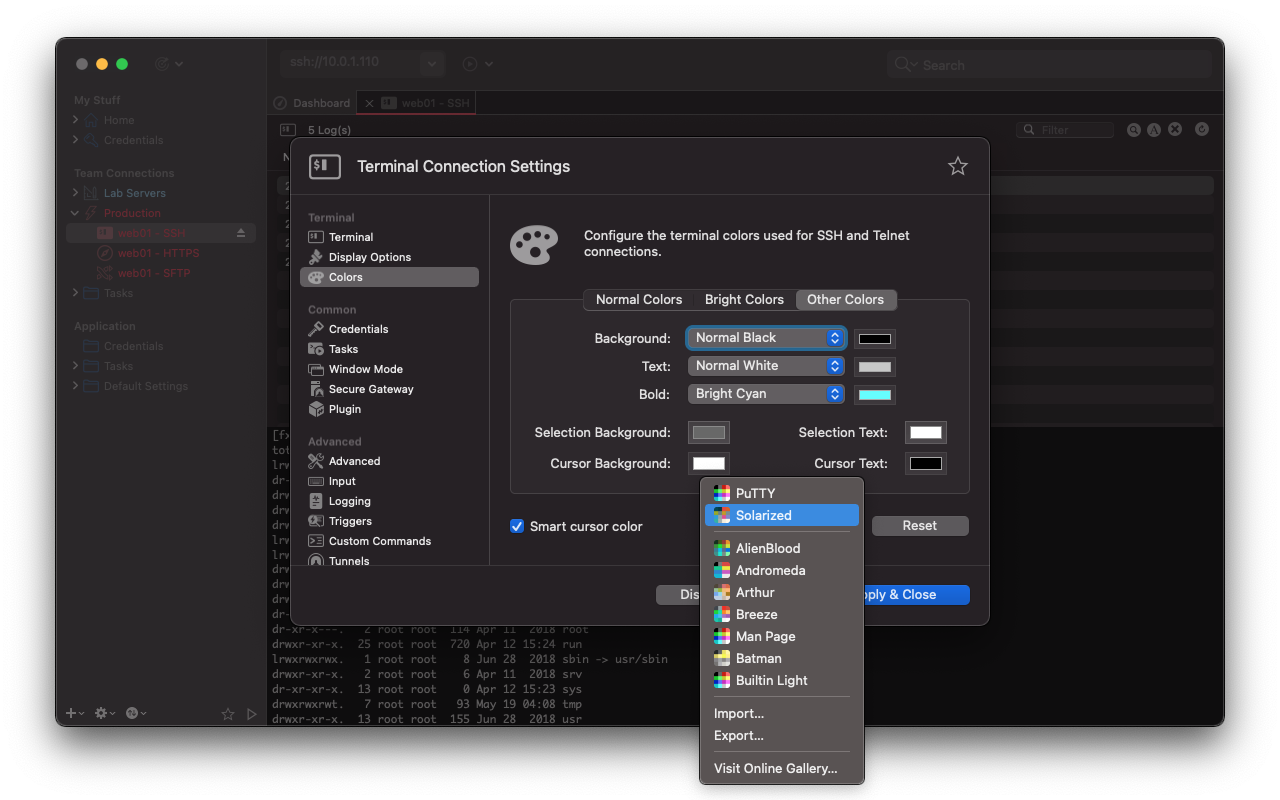
Task: Open Text color dropdown
Action: point(766,366)
